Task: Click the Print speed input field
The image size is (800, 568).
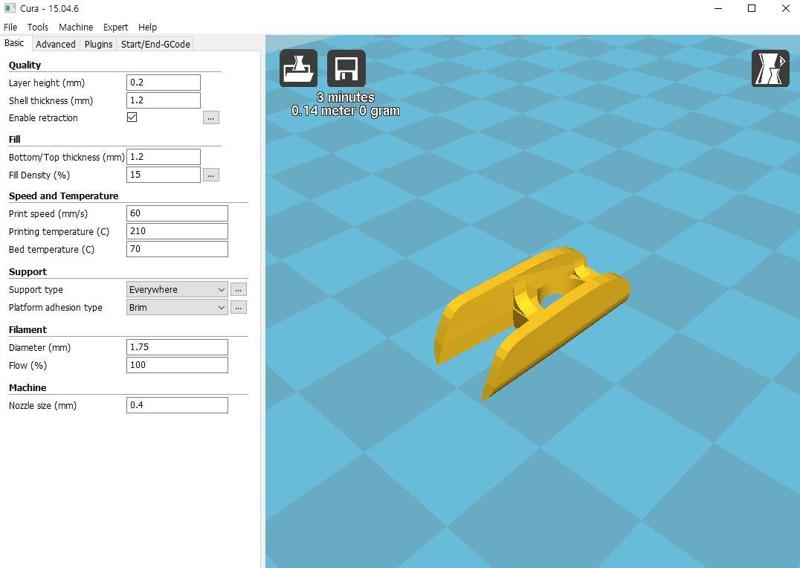Action: point(177,213)
